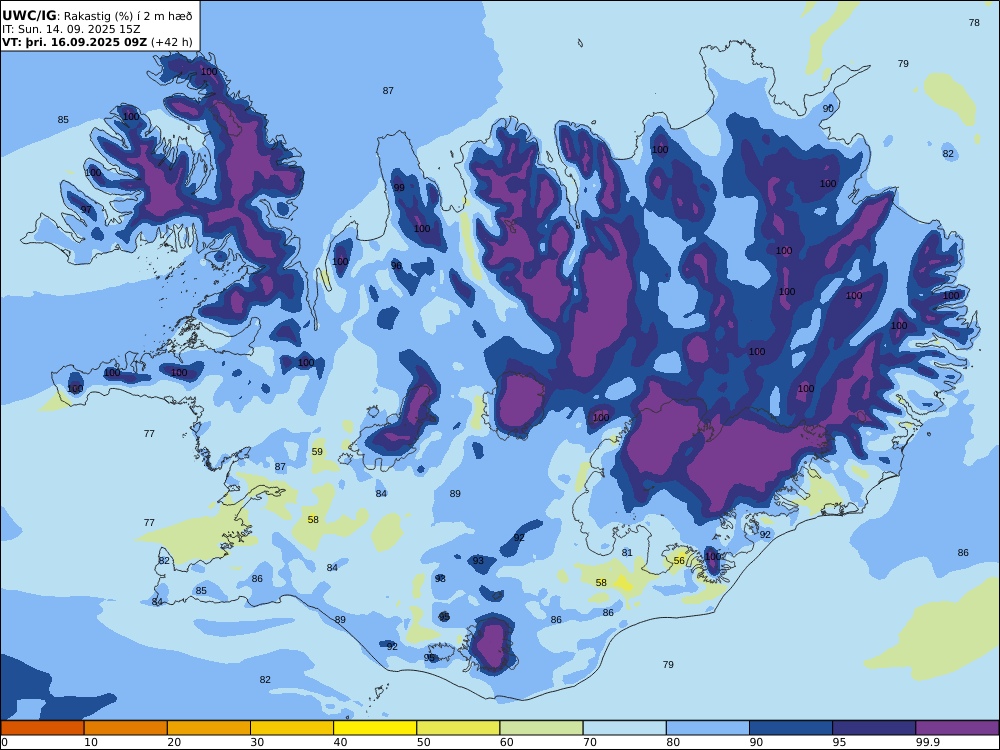Click the 10 tick label on the legend

click(91, 742)
